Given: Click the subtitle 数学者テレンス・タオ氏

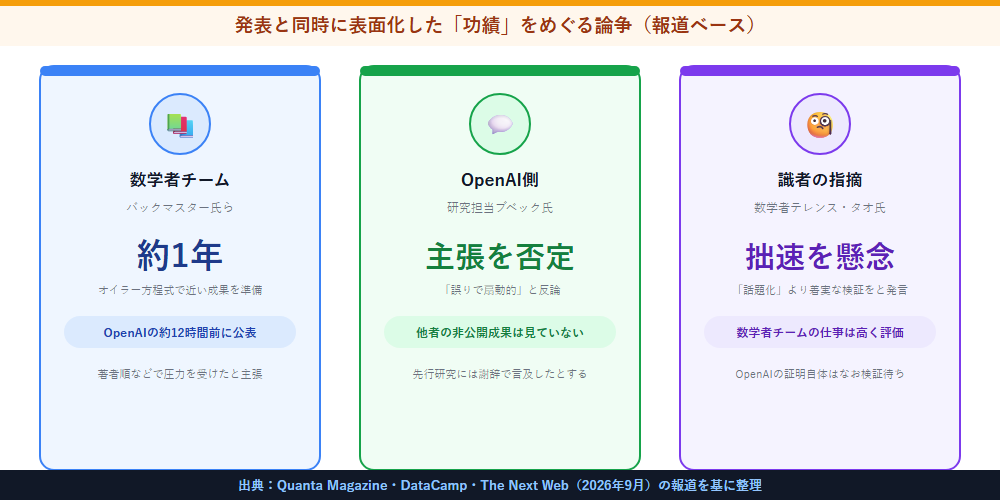Looking at the screenshot, I should point(820,208).
